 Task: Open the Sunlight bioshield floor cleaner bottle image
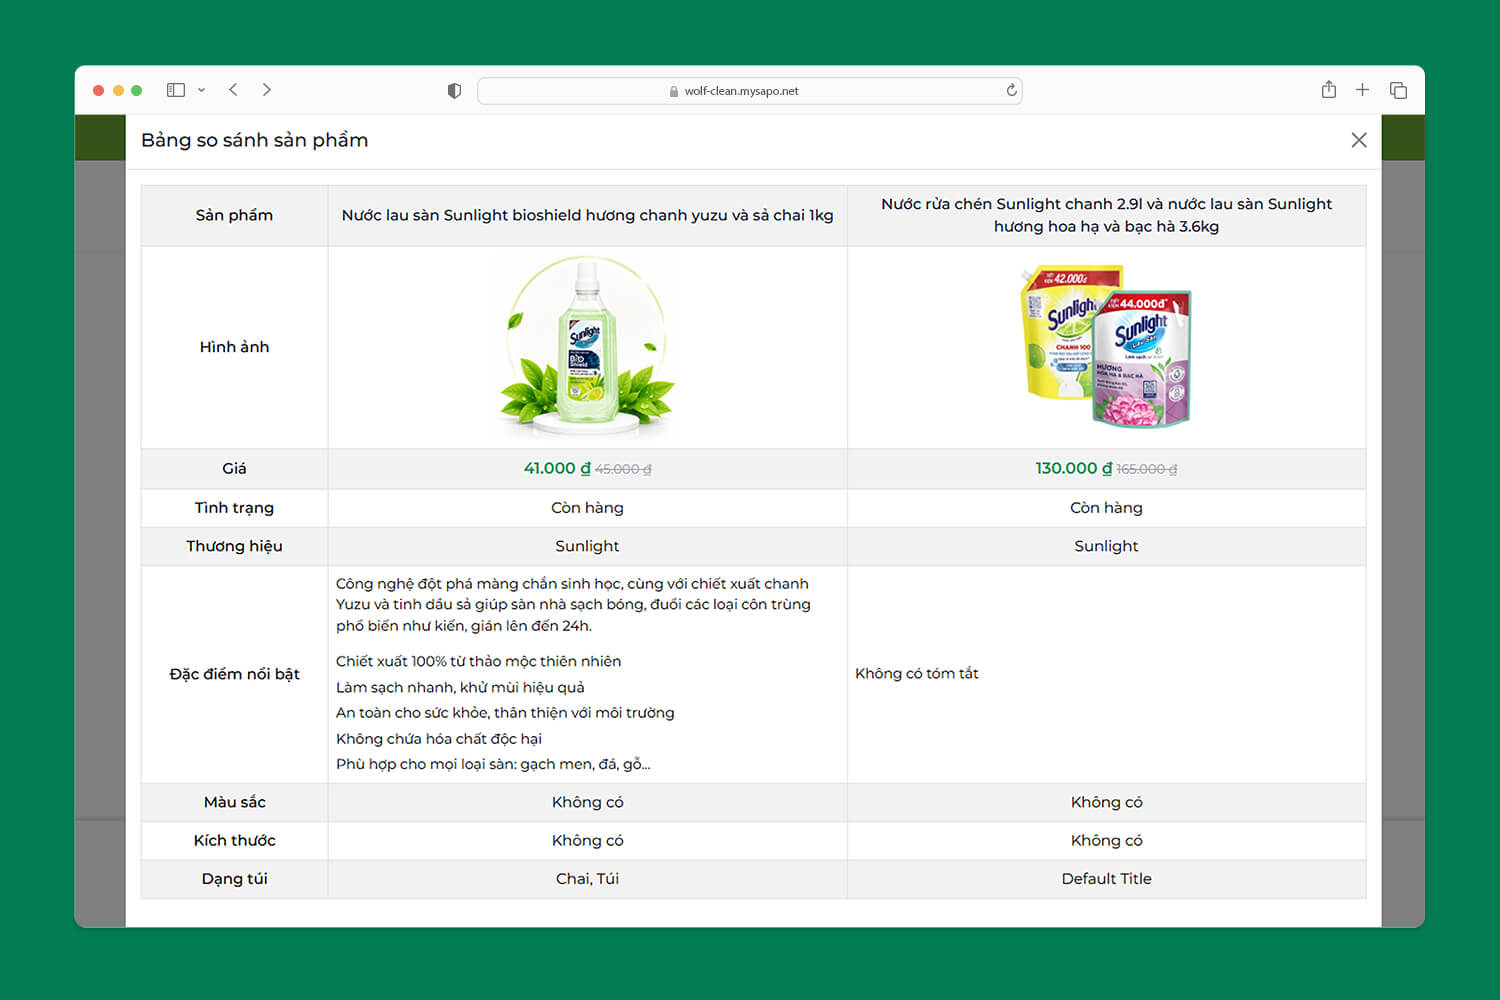pyautogui.click(x=587, y=347)
